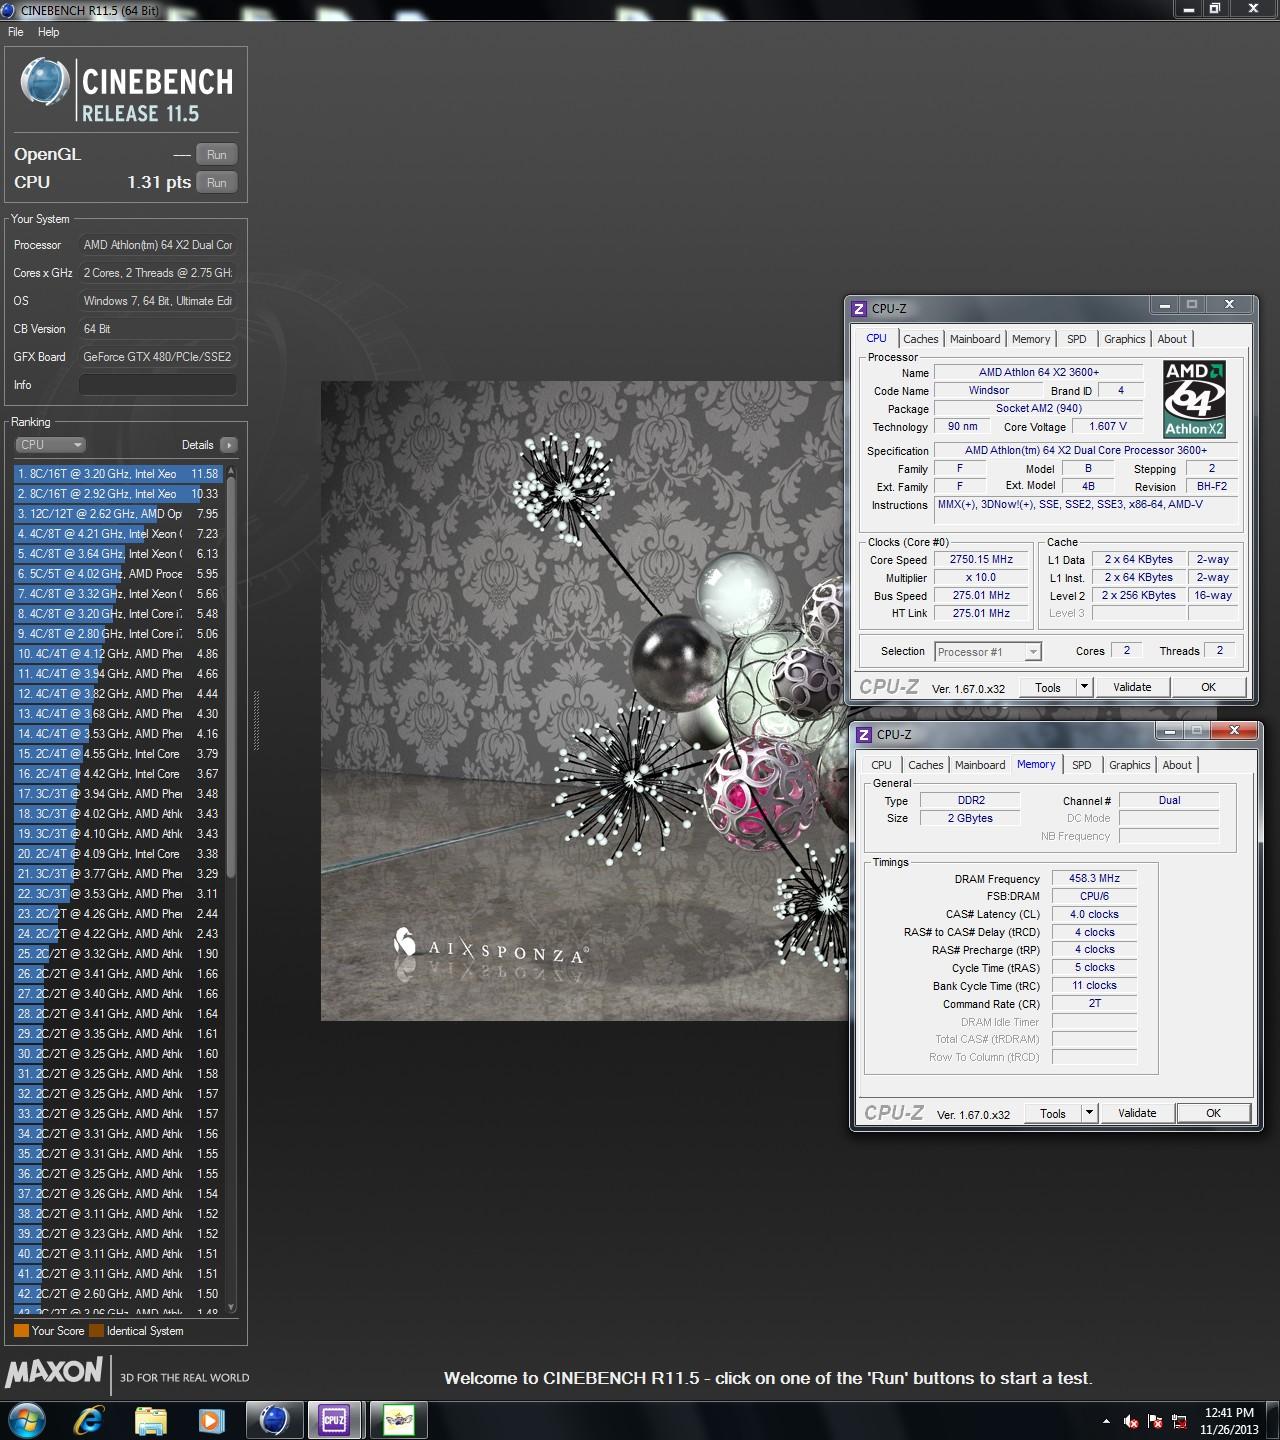
Task: Open the Windows Start menu
Action: click(26, 1420)
